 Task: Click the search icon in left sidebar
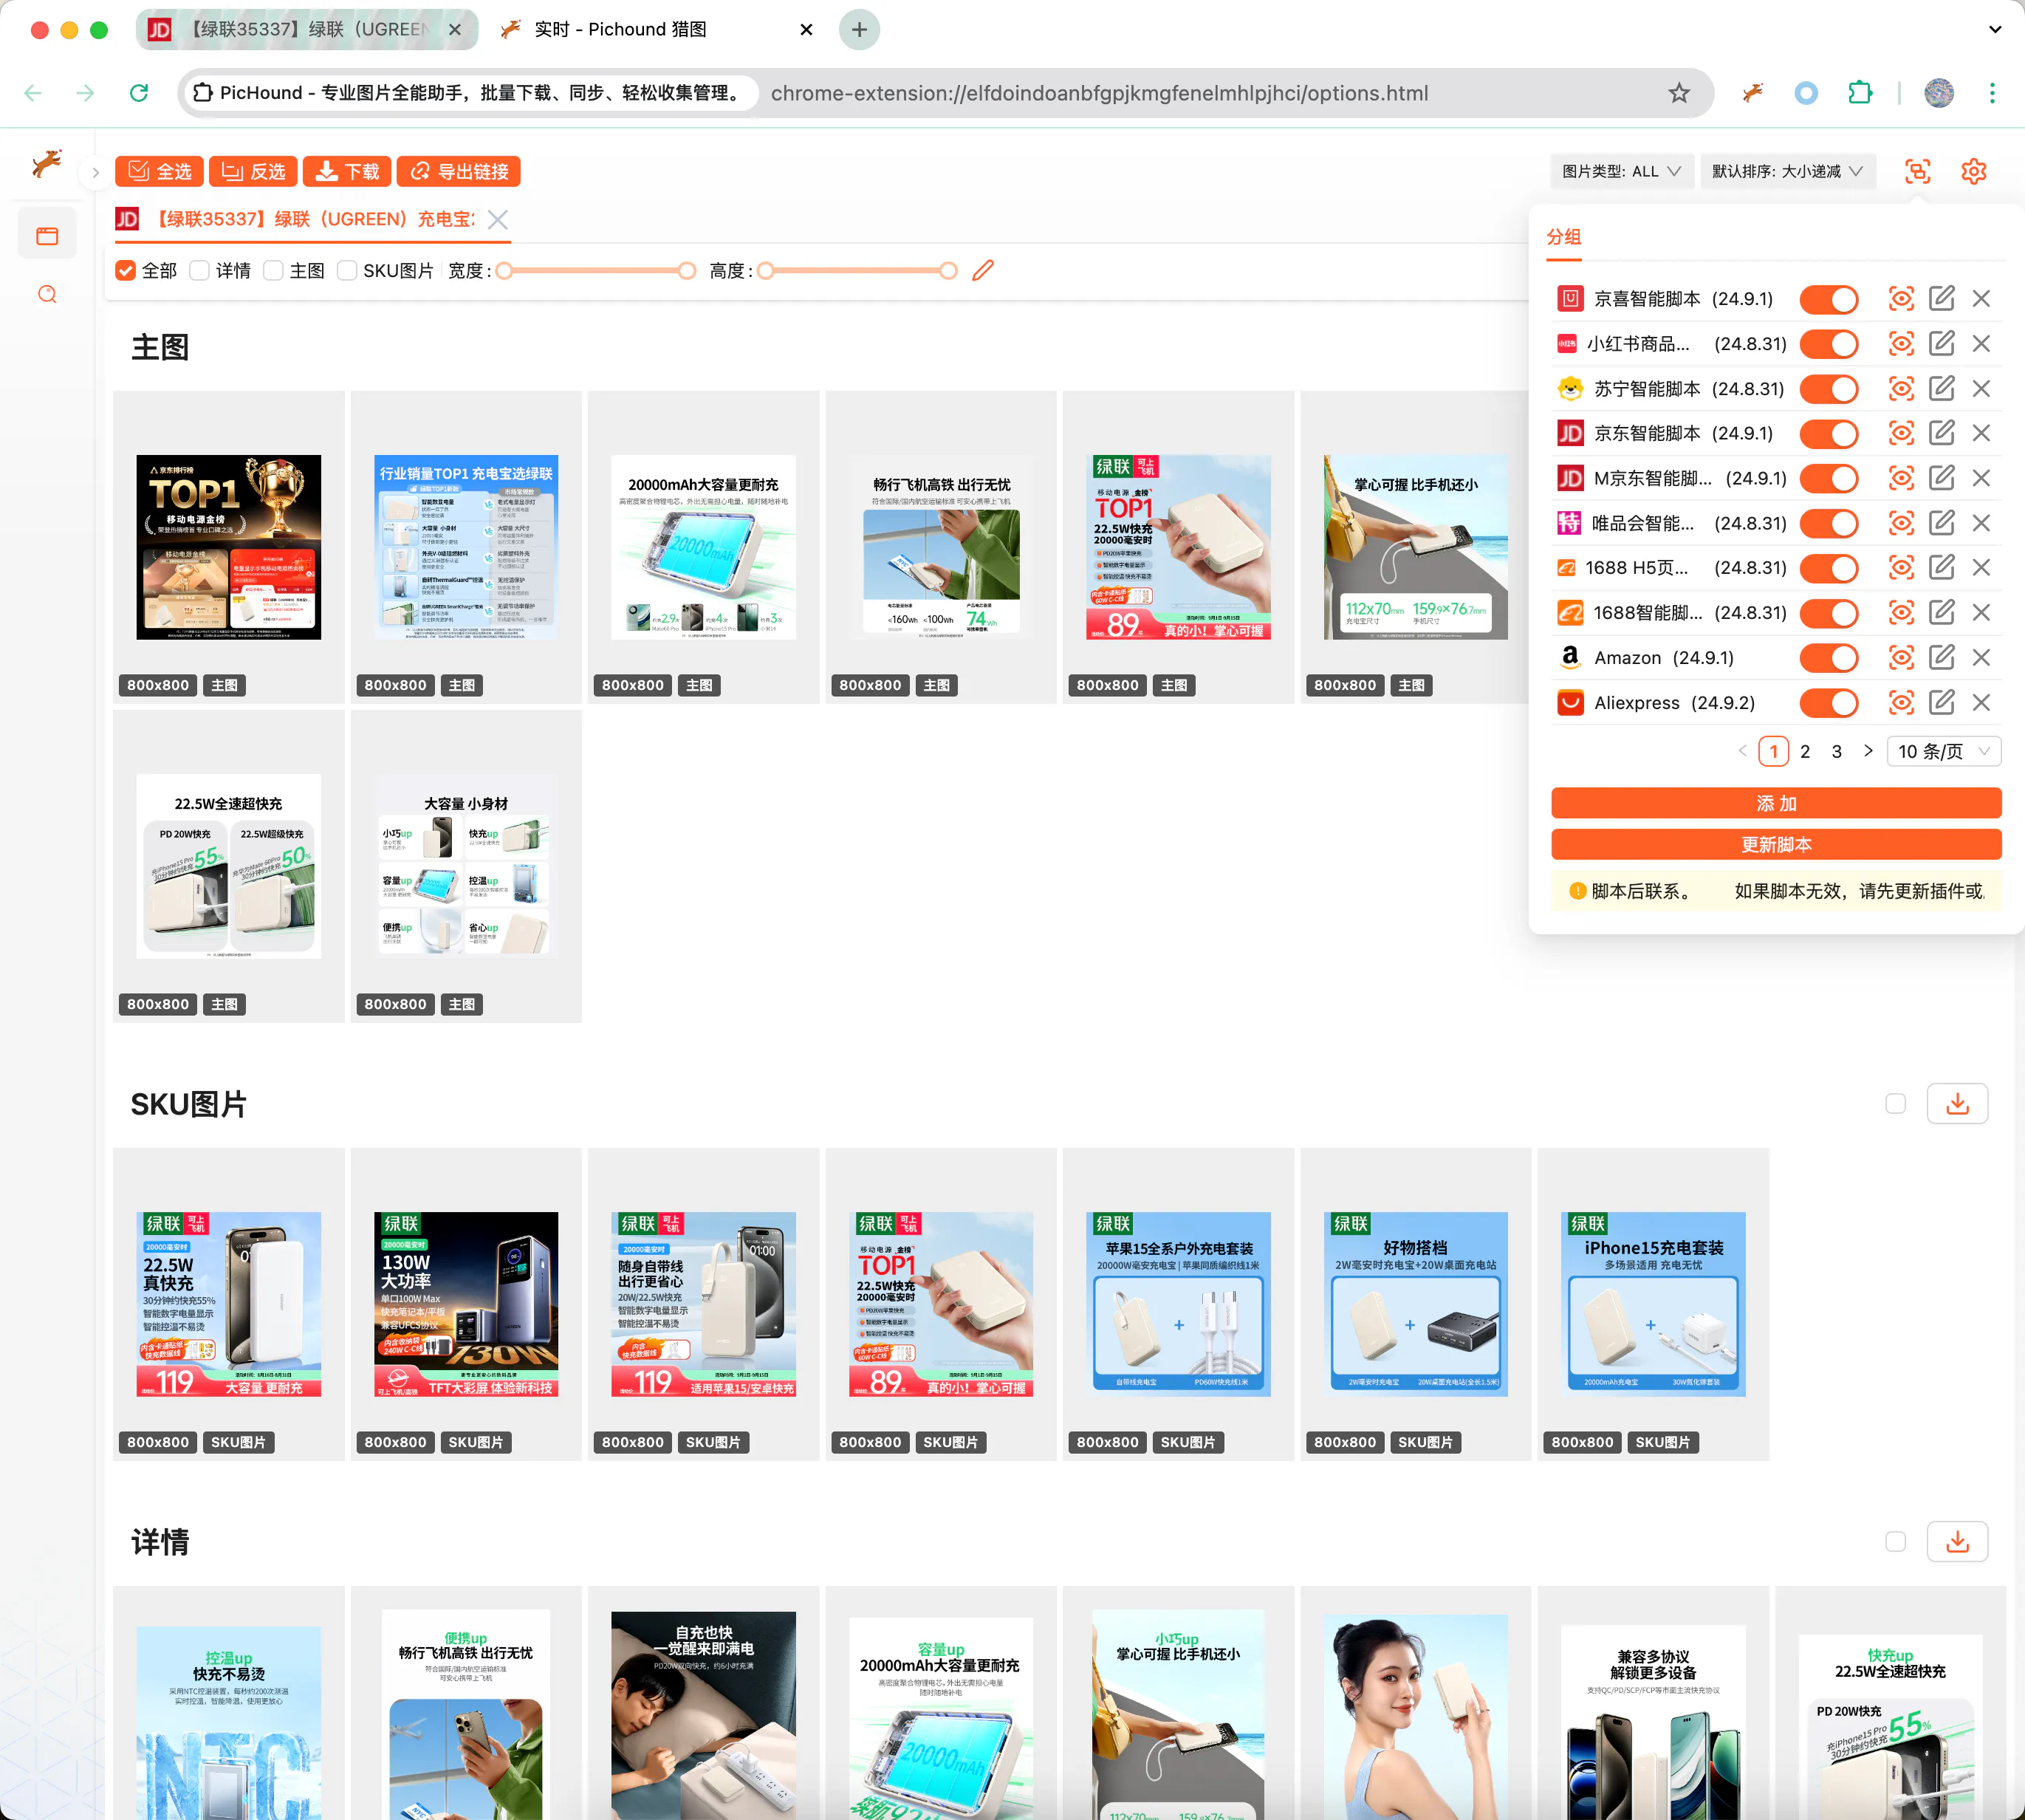click(47, 294)
